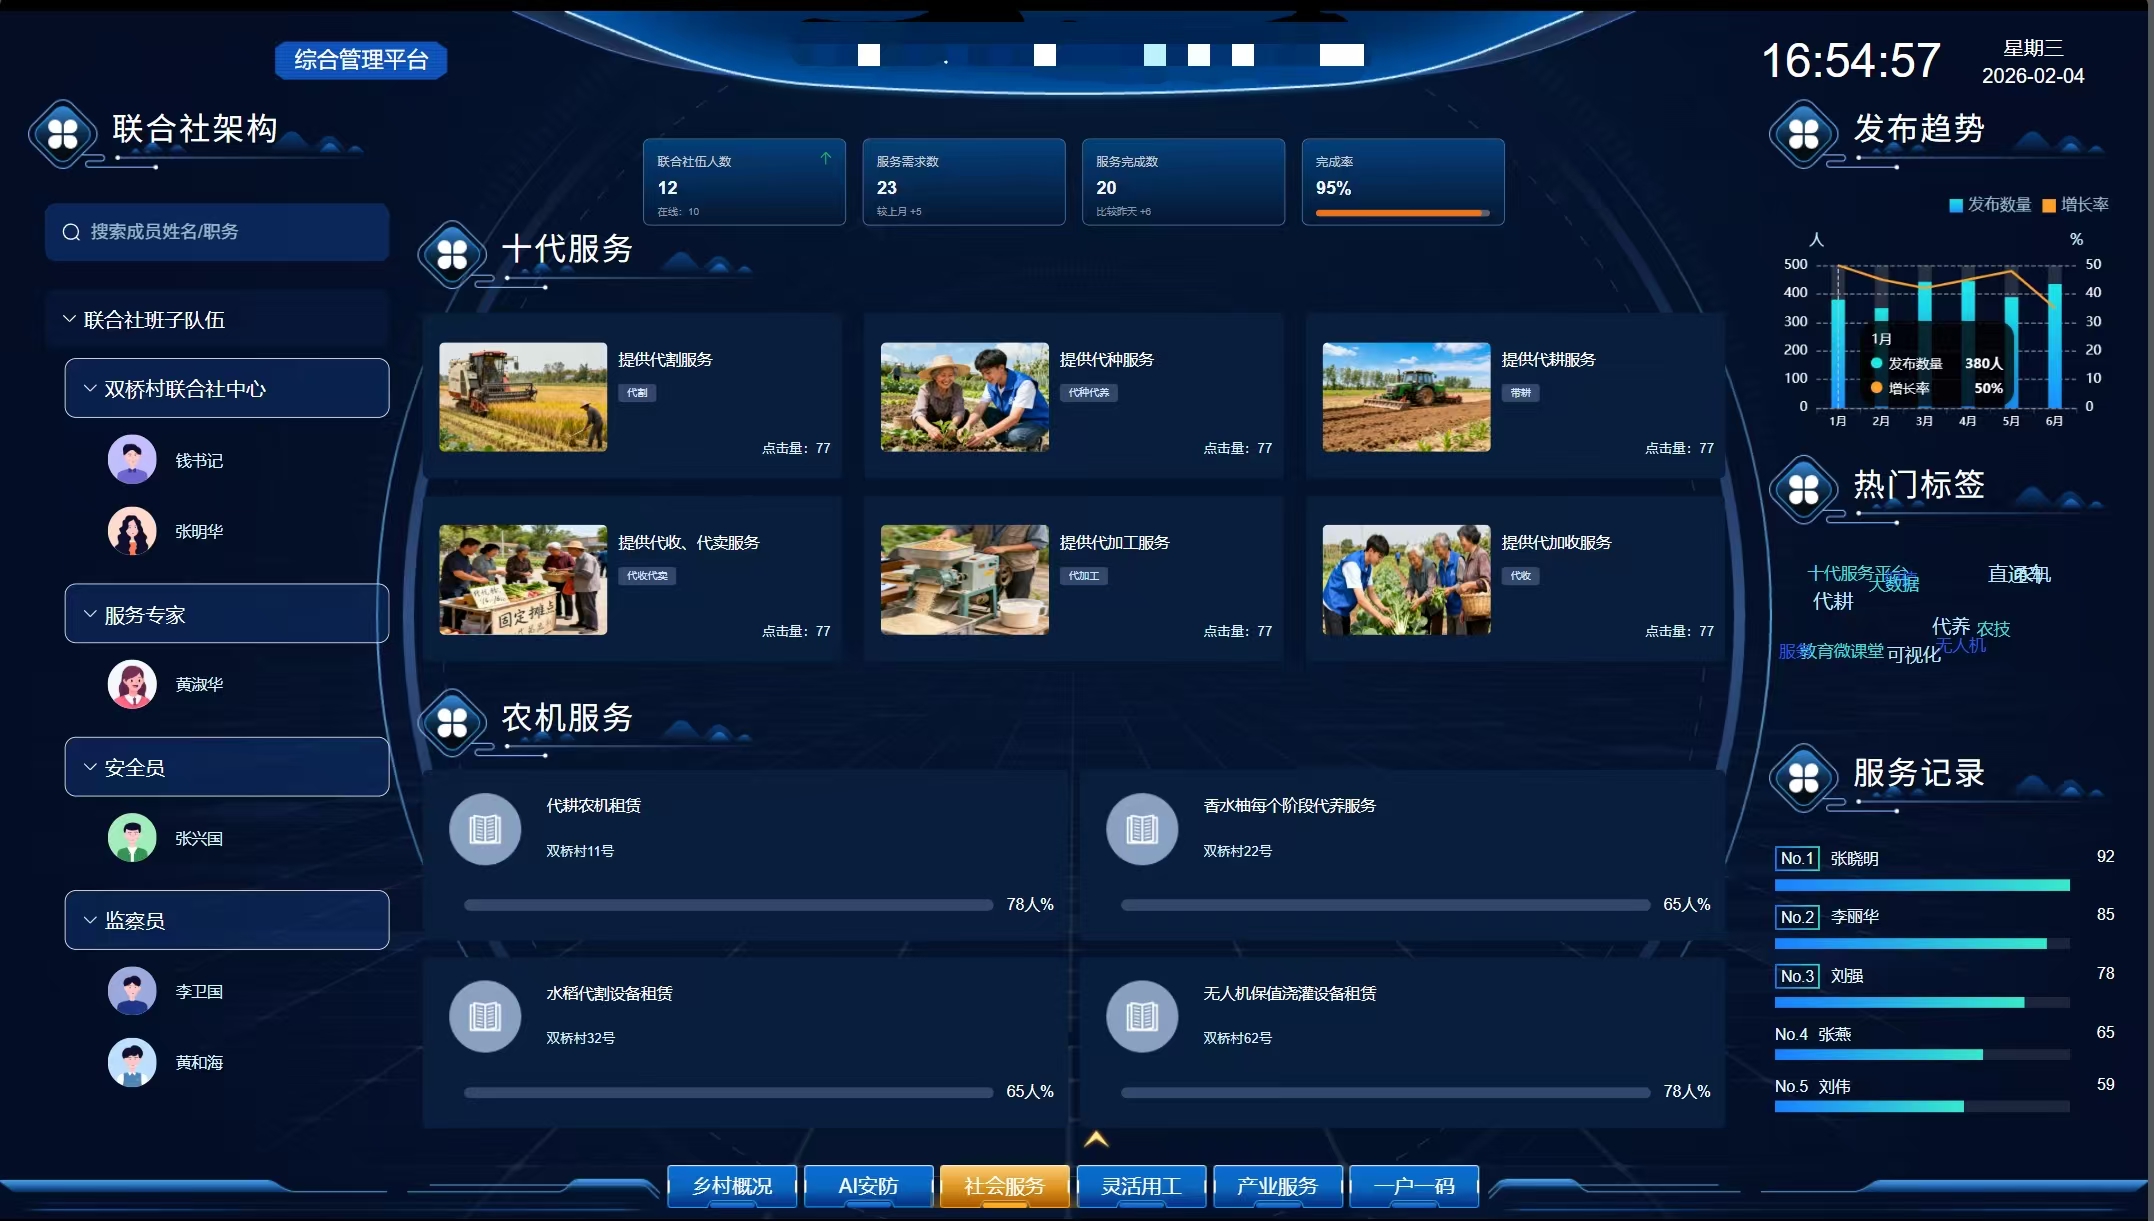Switch to the 产业服务 tab

(1277, 1186)
